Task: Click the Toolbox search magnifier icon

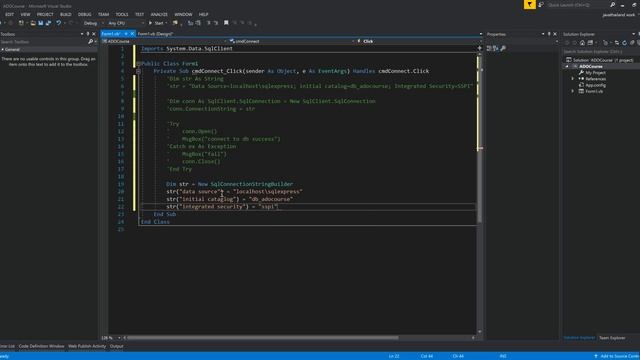Action: [x=90, y=42]
